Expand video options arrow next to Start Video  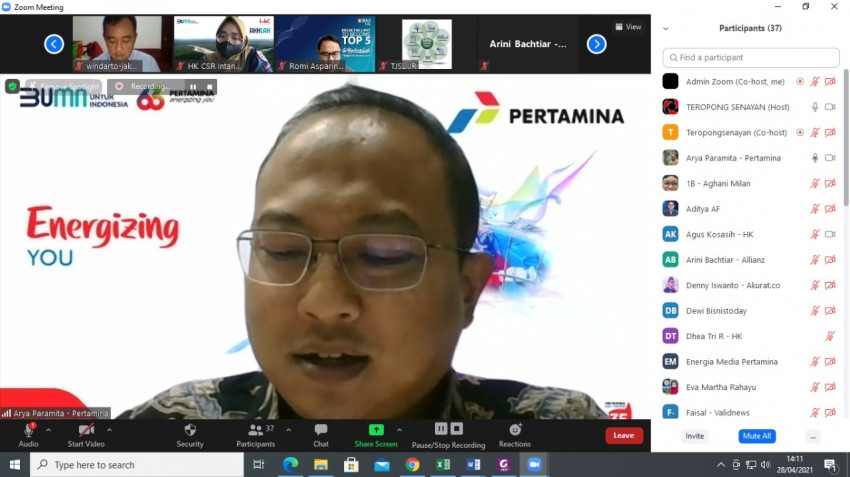pos(110,430)
